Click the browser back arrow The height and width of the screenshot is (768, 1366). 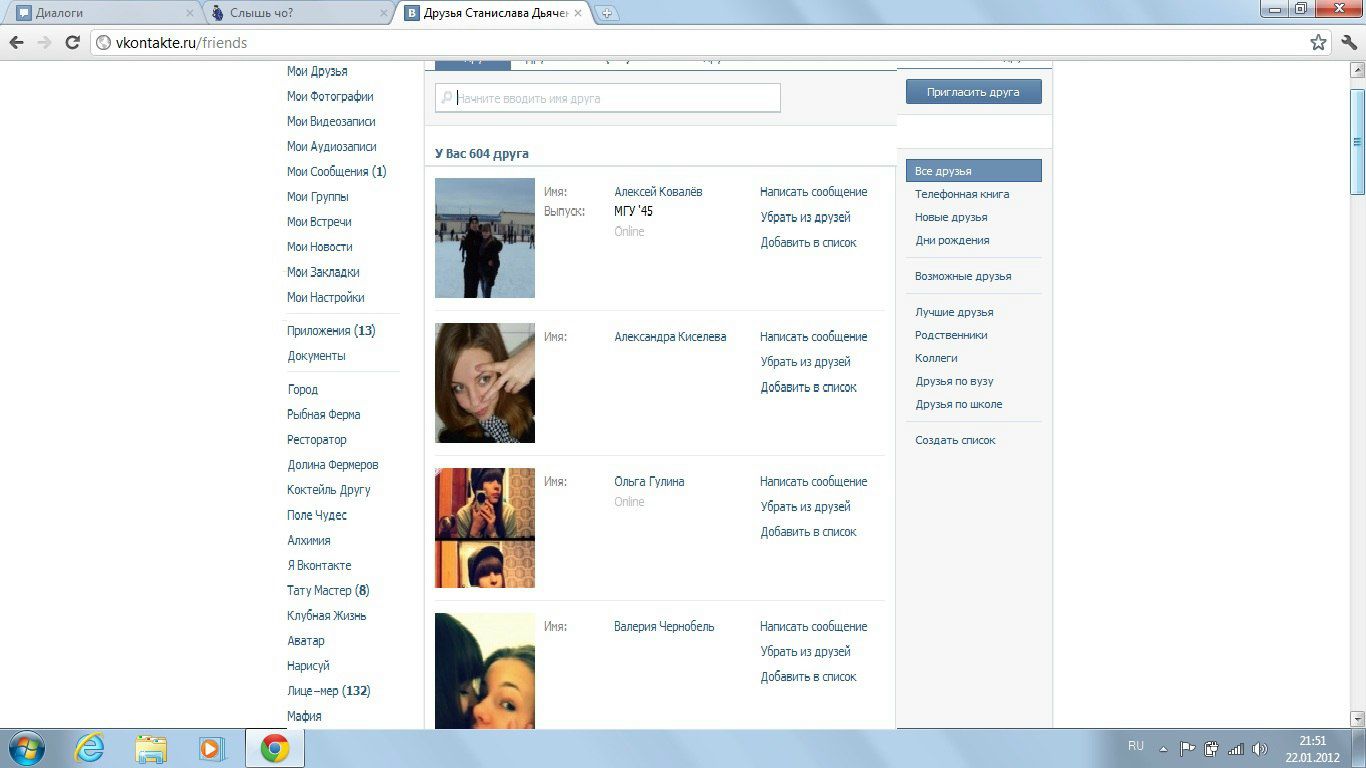click(16, 42)
